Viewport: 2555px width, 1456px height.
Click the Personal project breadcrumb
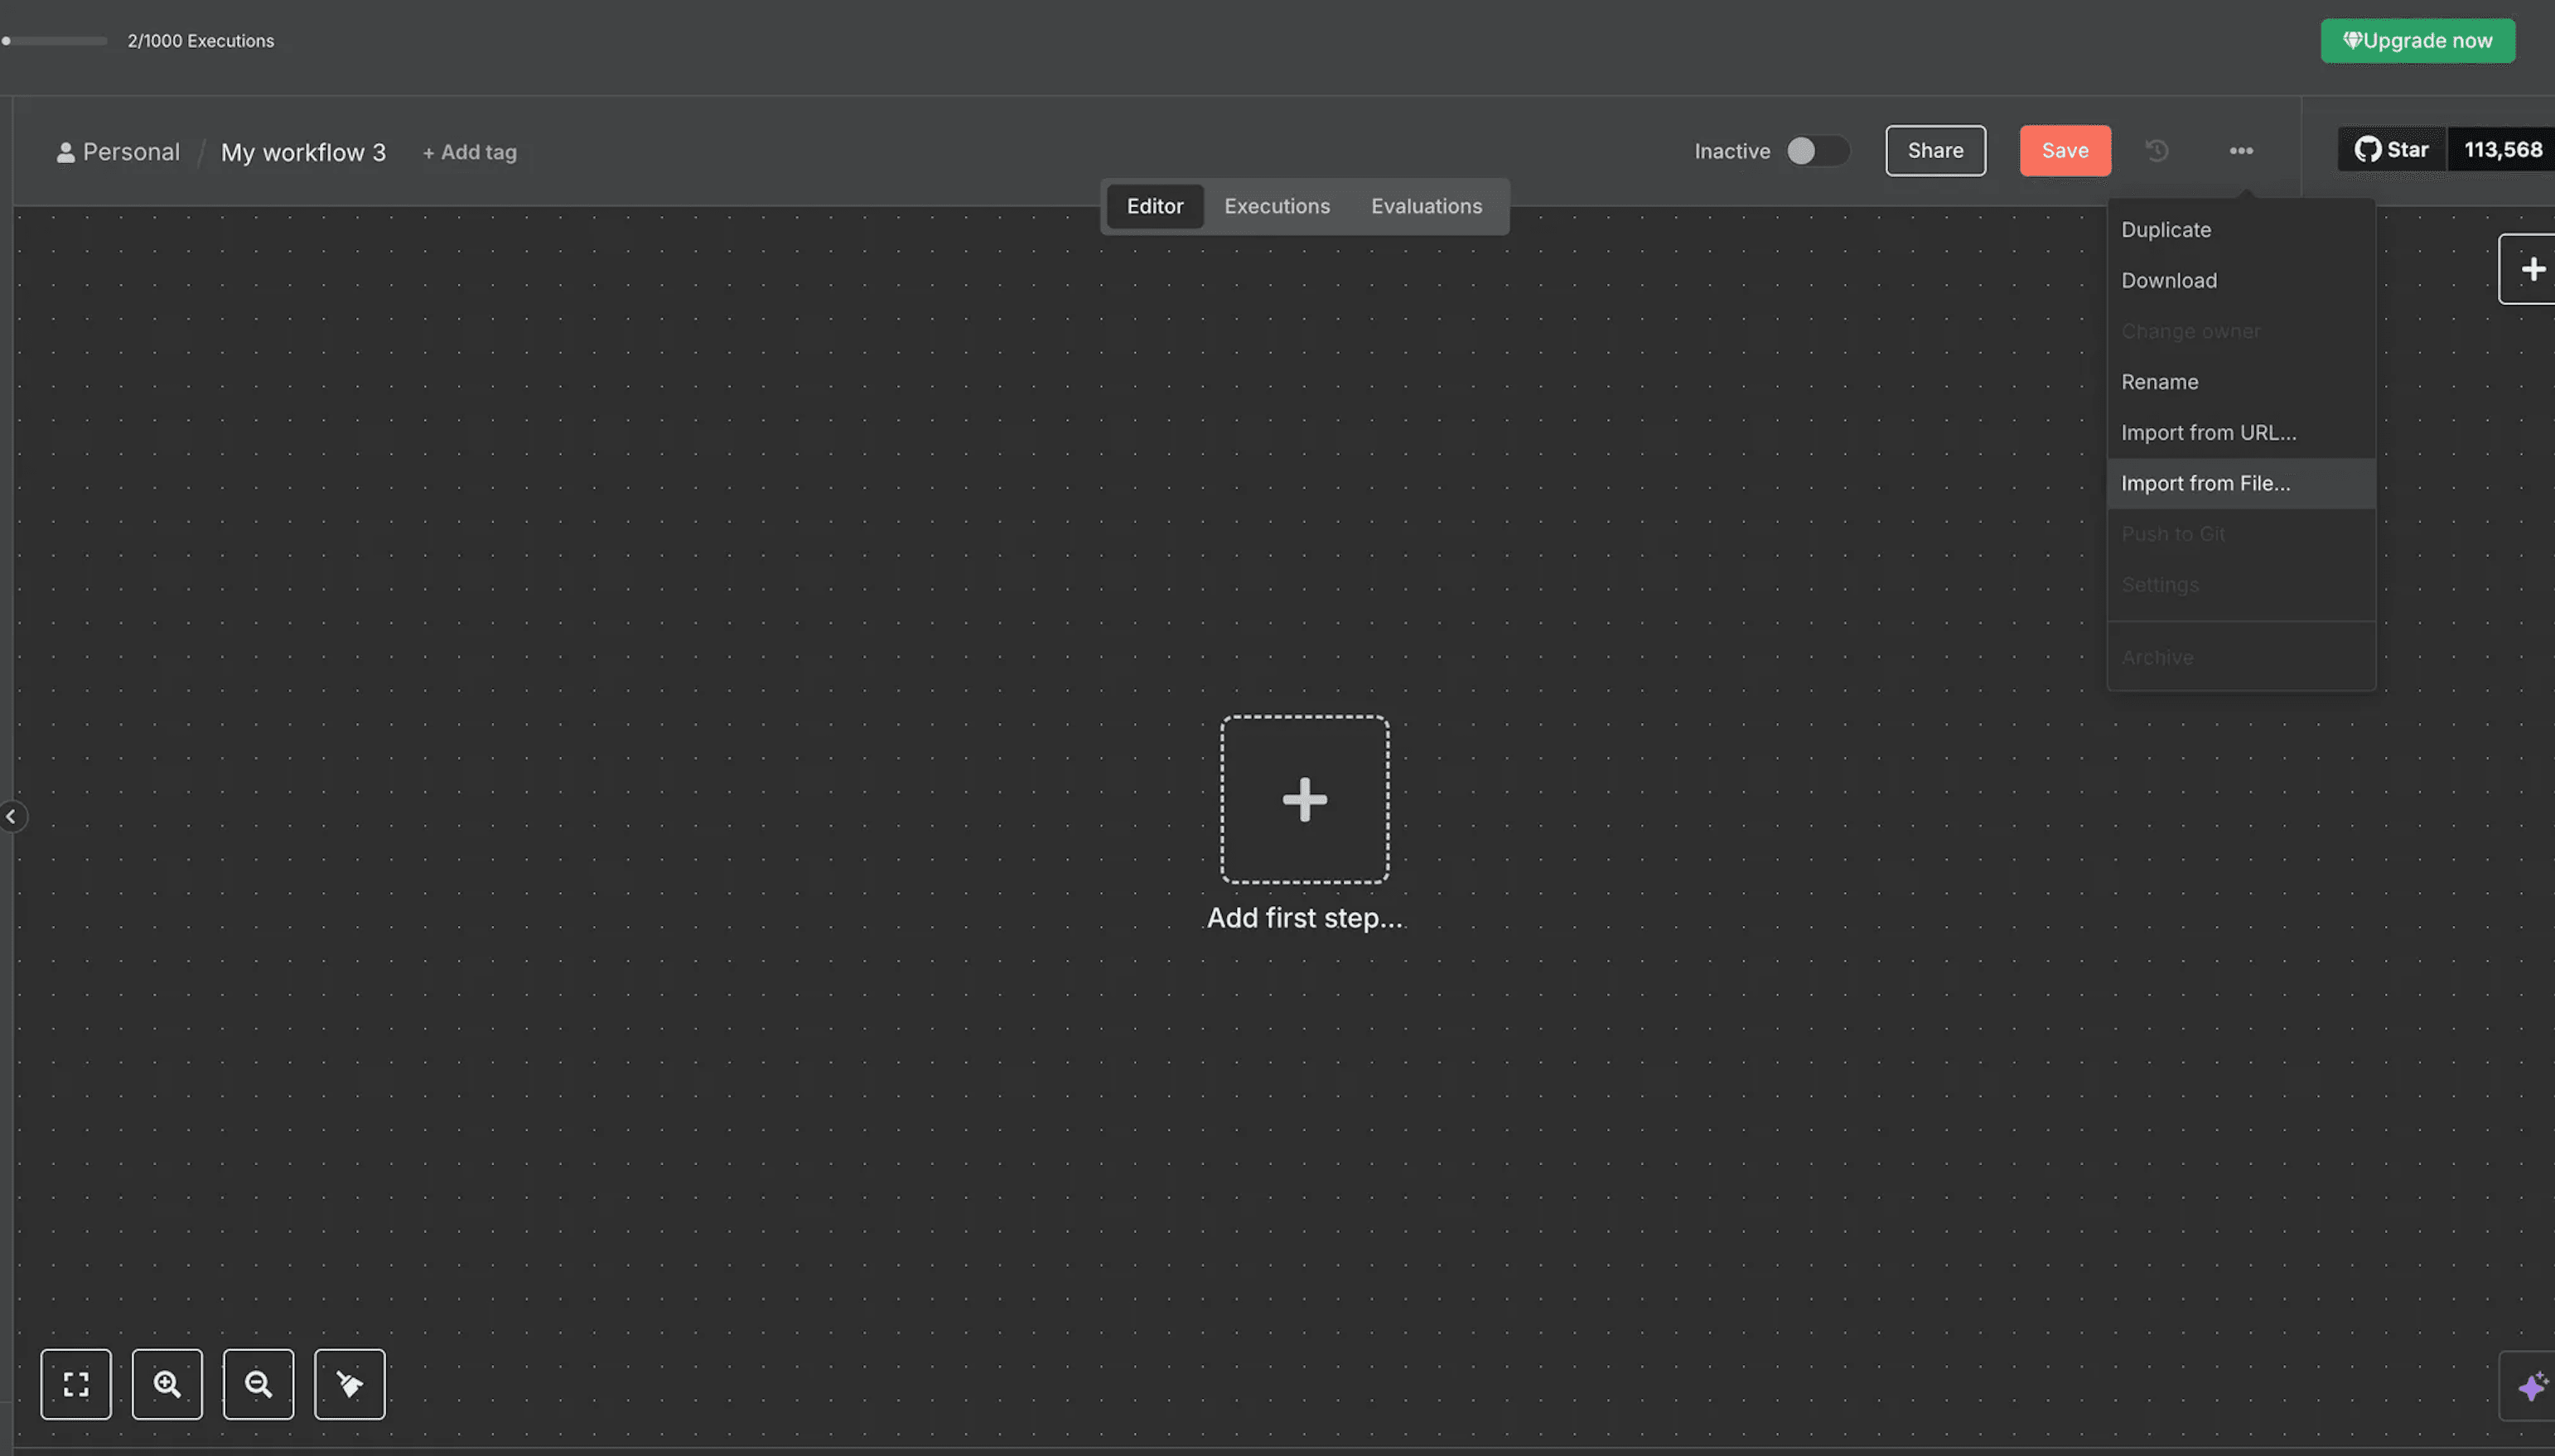coord(119,152)
